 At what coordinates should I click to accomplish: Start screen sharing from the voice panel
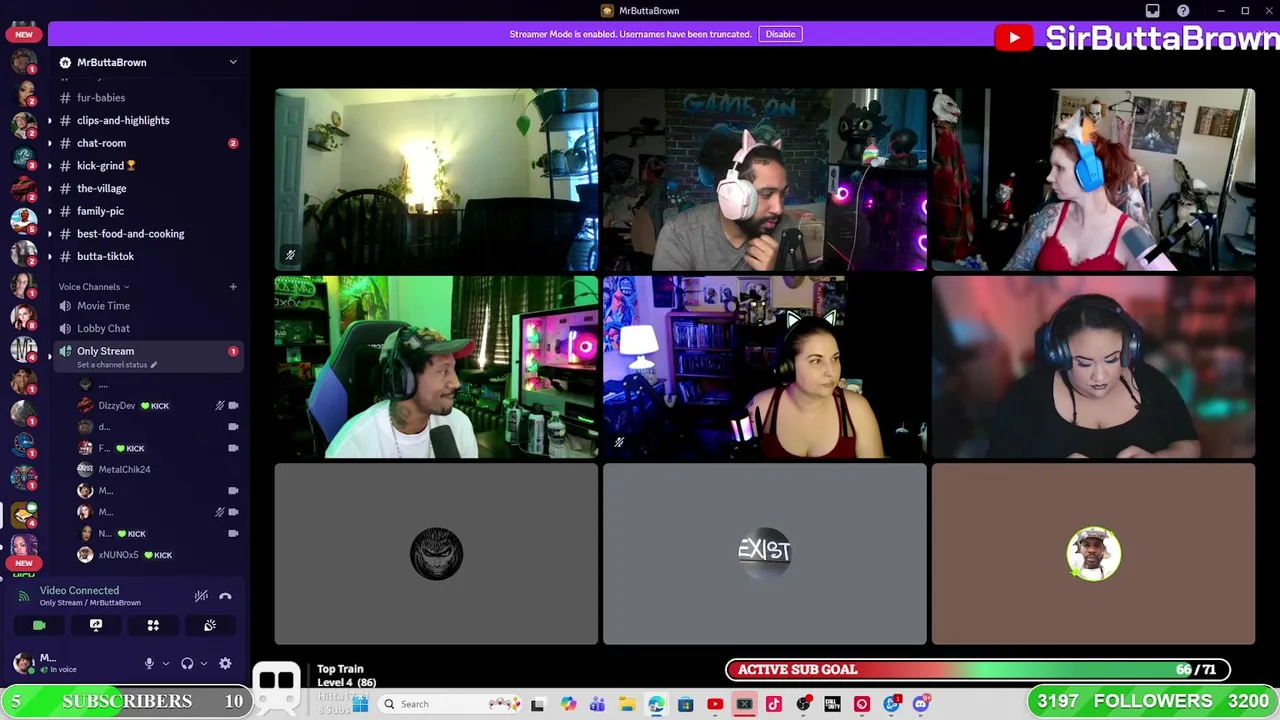coord(96,625)
